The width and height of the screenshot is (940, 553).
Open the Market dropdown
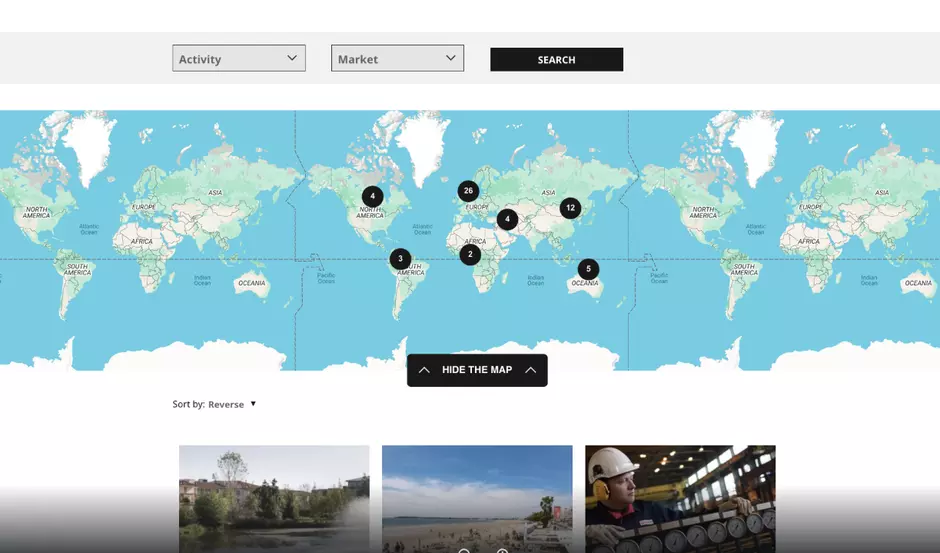397,58
